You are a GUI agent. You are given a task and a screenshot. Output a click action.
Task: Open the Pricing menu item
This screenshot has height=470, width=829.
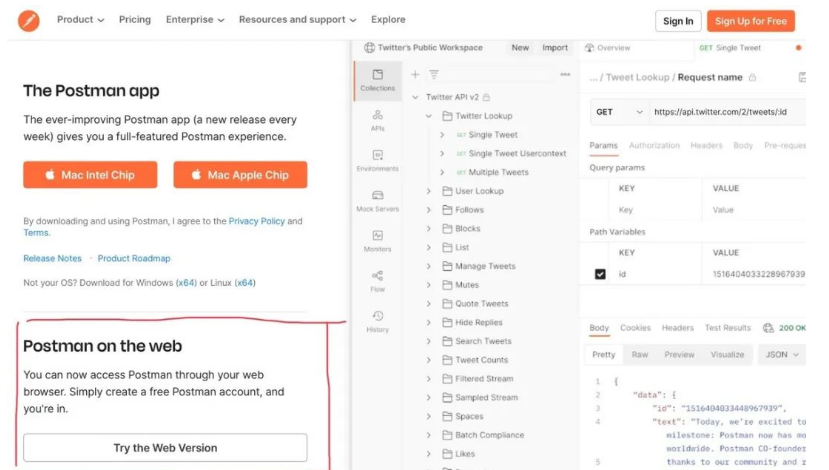click(135, 20)
